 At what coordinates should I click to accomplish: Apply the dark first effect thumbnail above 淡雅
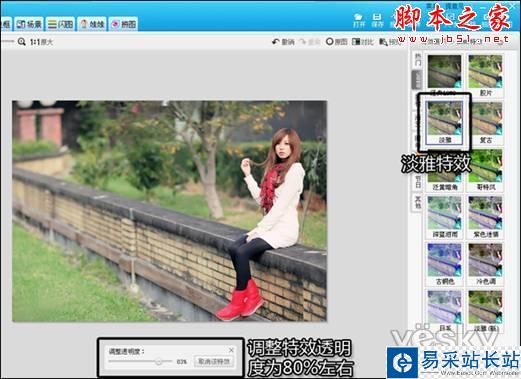pos(445,75)
